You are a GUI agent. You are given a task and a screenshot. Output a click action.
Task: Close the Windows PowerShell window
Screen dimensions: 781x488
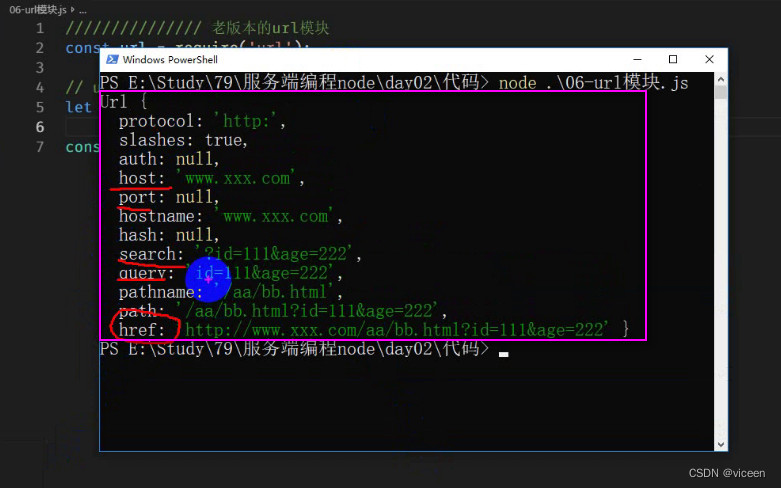pyautogui.click(x=709, y=59)
